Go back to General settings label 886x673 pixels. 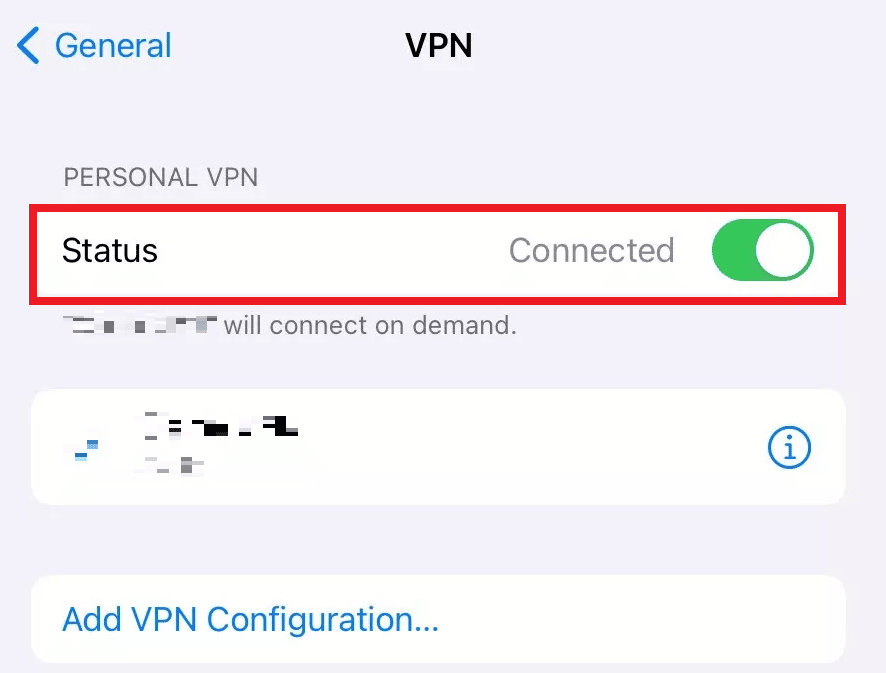[113, 46]
